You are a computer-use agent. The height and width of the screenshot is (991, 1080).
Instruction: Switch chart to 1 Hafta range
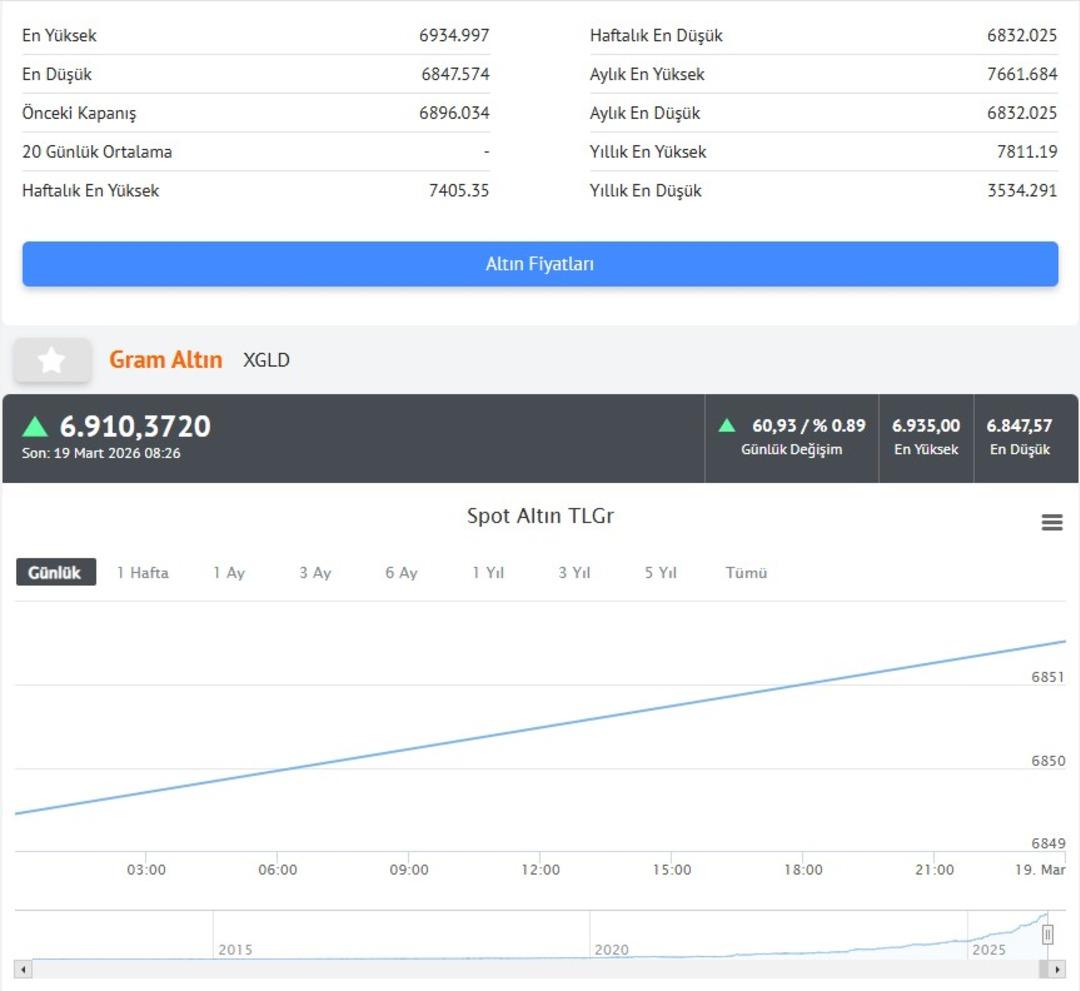click(x=143, y=573)
